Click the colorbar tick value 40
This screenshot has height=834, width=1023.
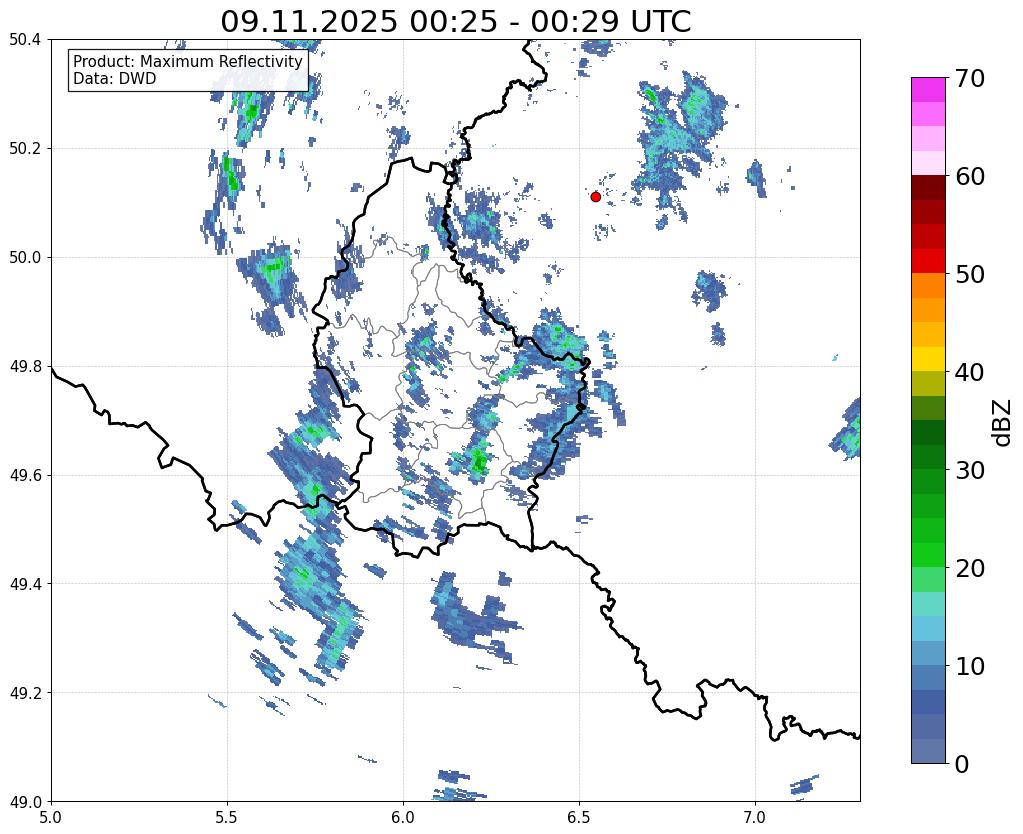[x=969, y=372]
